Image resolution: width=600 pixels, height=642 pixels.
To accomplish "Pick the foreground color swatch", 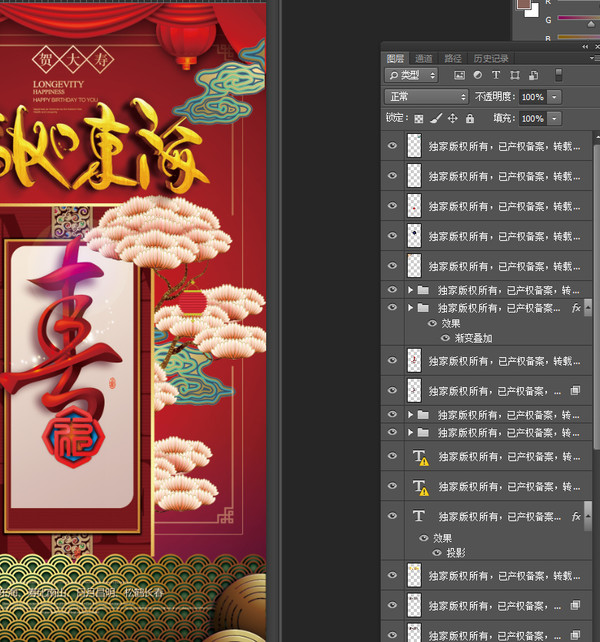I will (523, 4).
